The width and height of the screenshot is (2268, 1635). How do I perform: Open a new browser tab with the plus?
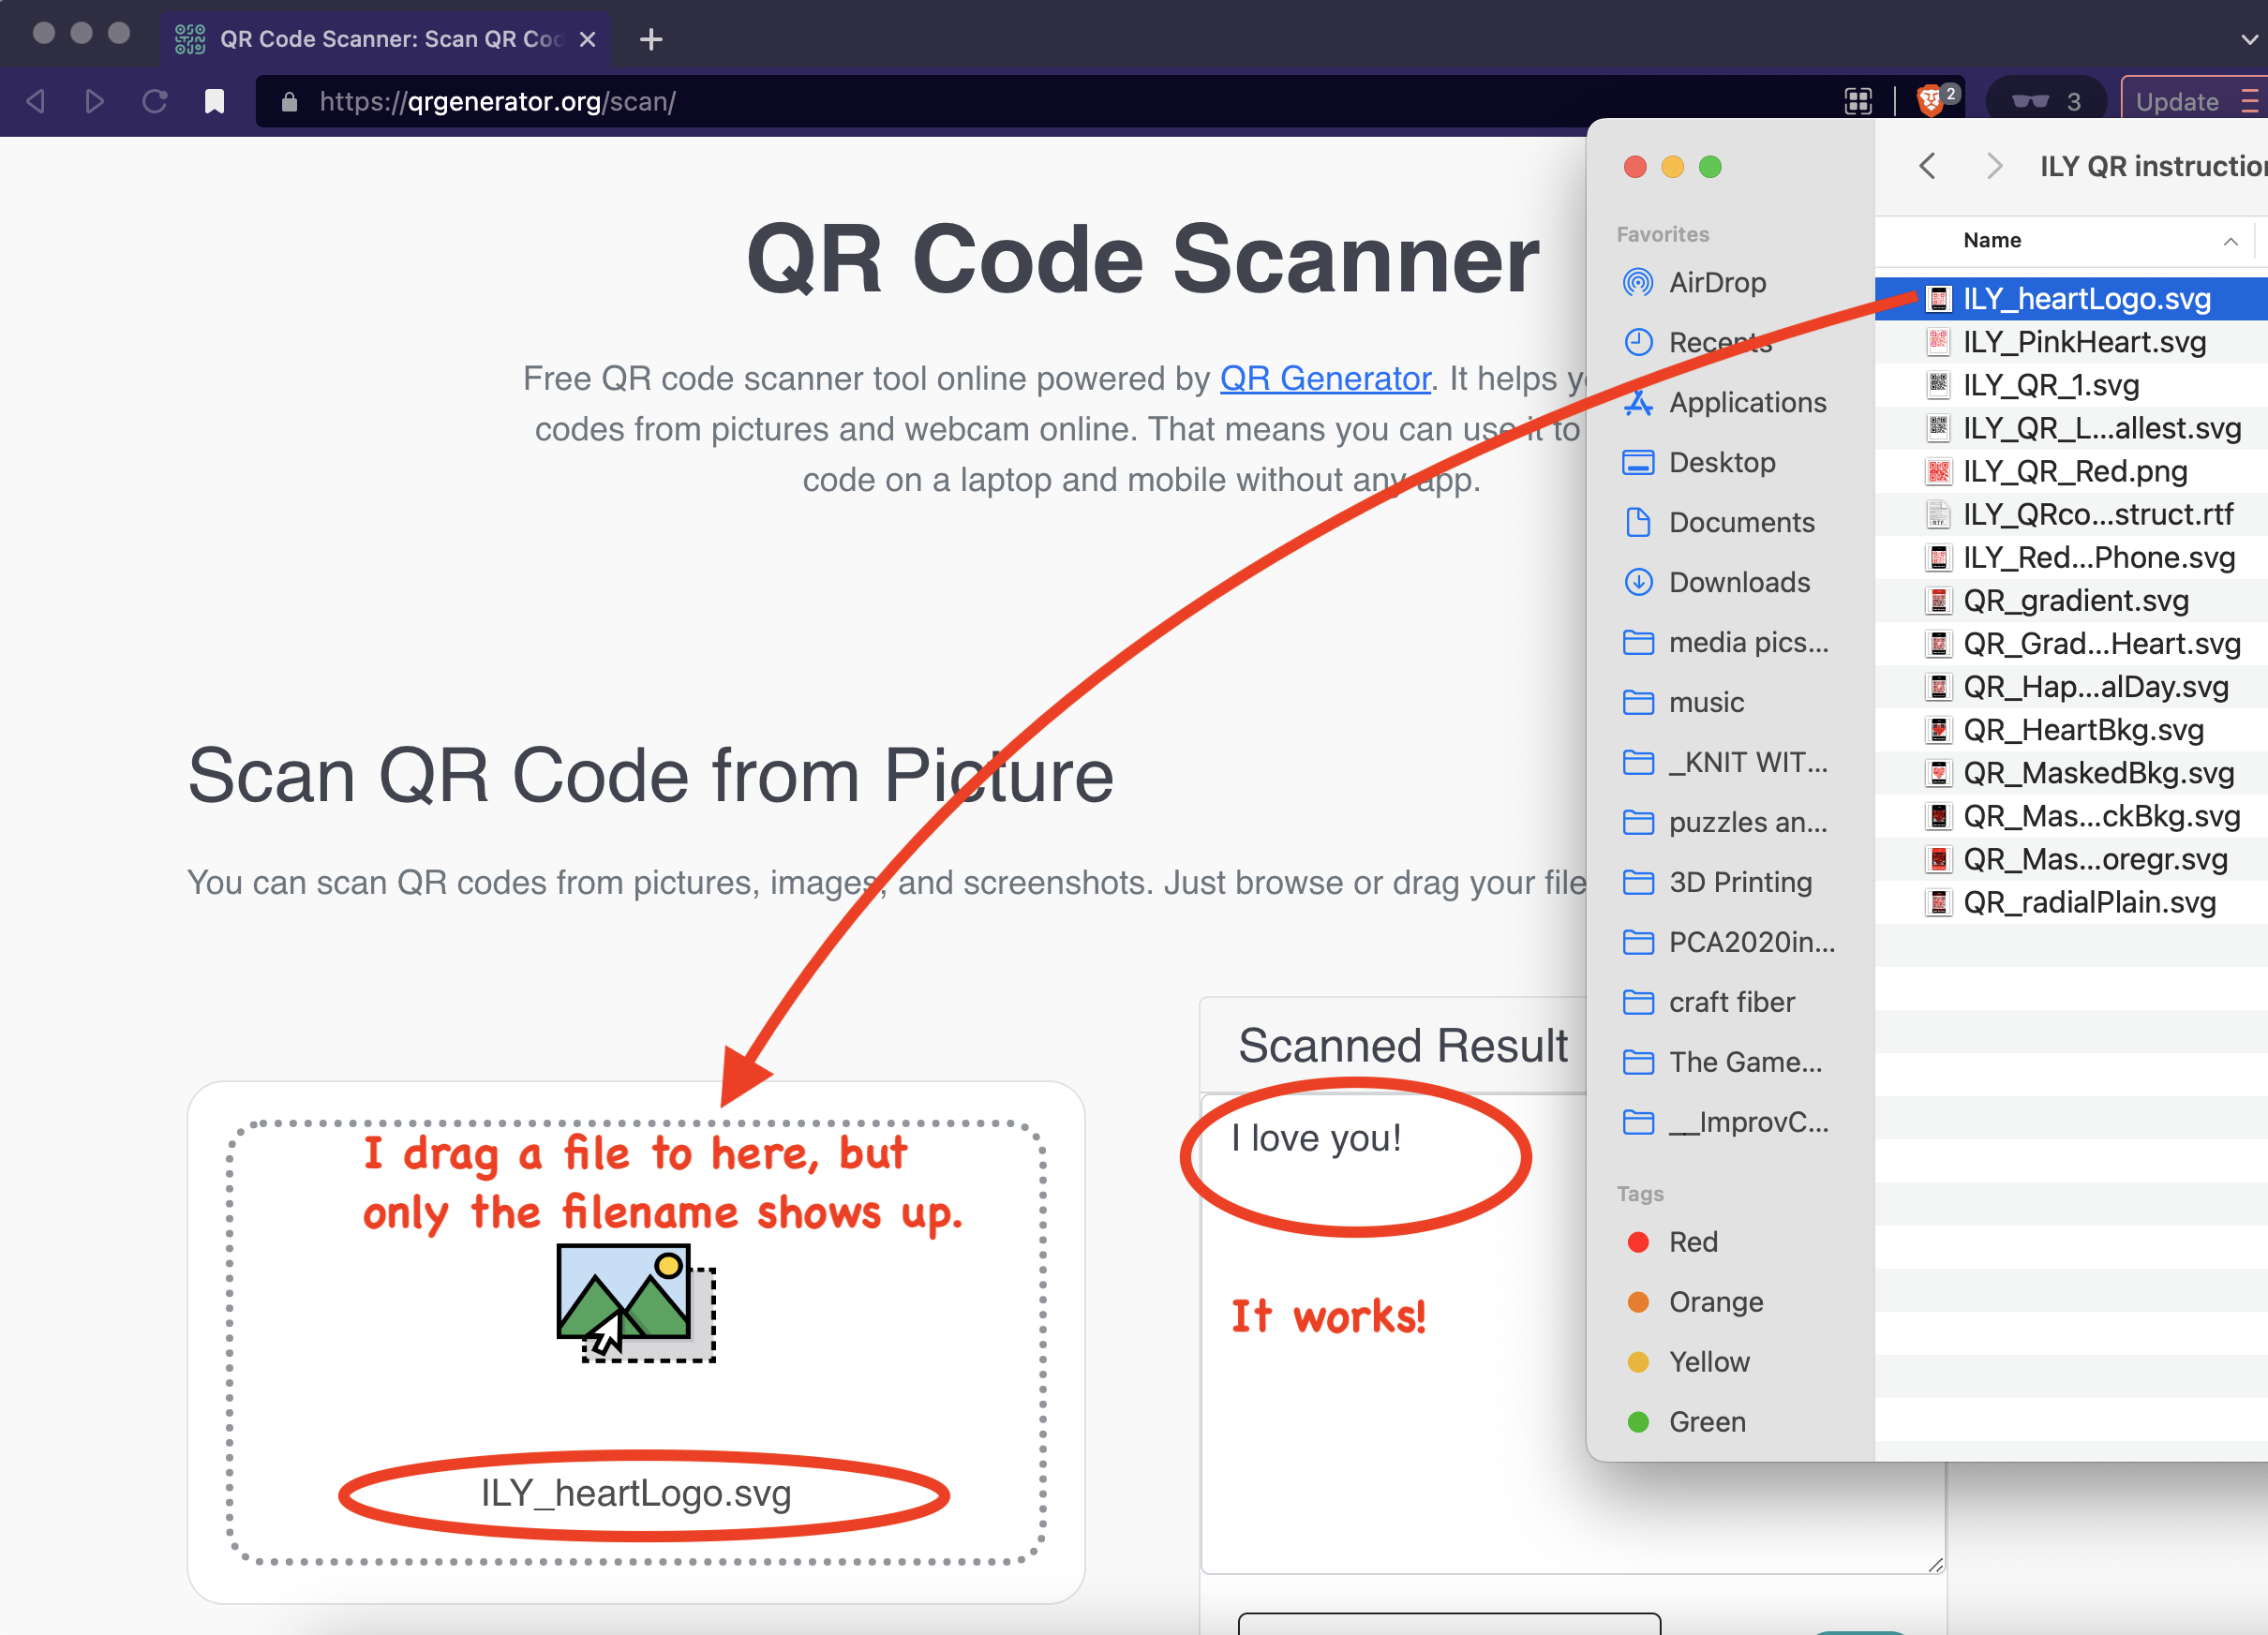point(651,39)
